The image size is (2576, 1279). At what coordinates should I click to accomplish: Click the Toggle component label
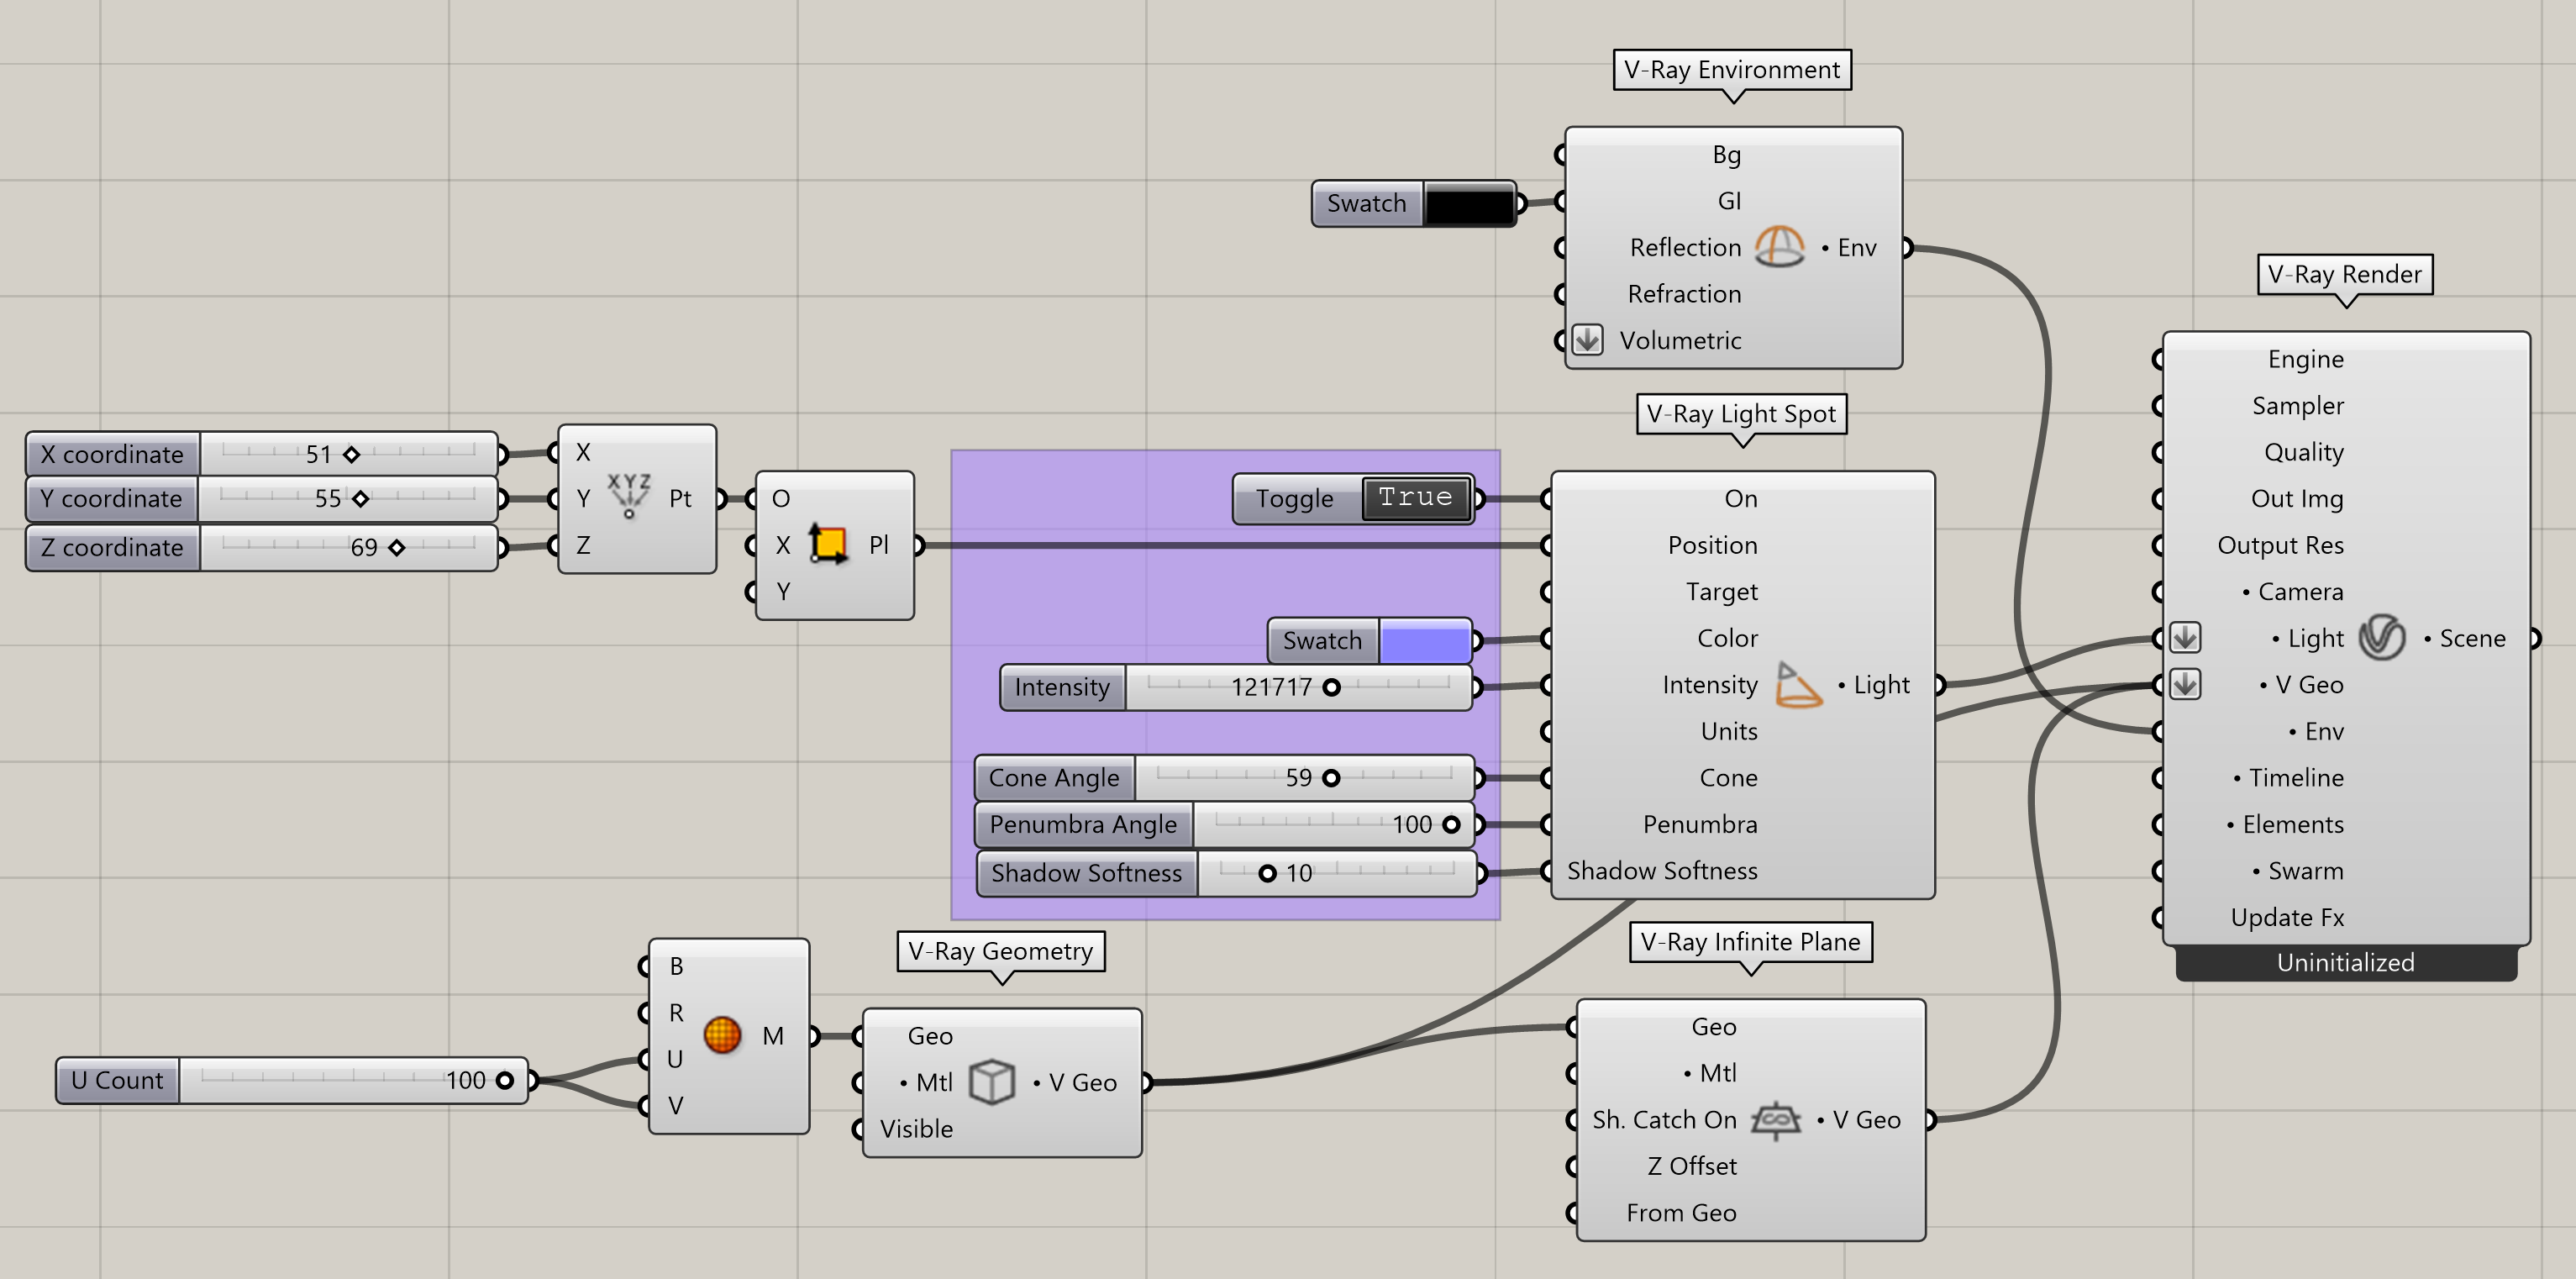1295,498
